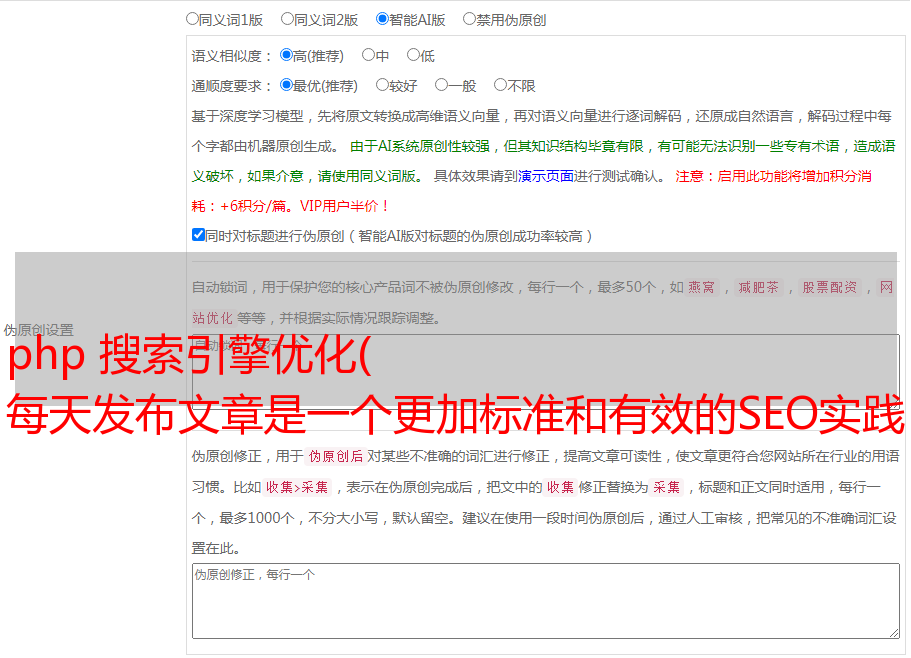Set 通顺度要求 to 不限
The image size is (911, 658).
pyautogui.click(x=500, y=85)
